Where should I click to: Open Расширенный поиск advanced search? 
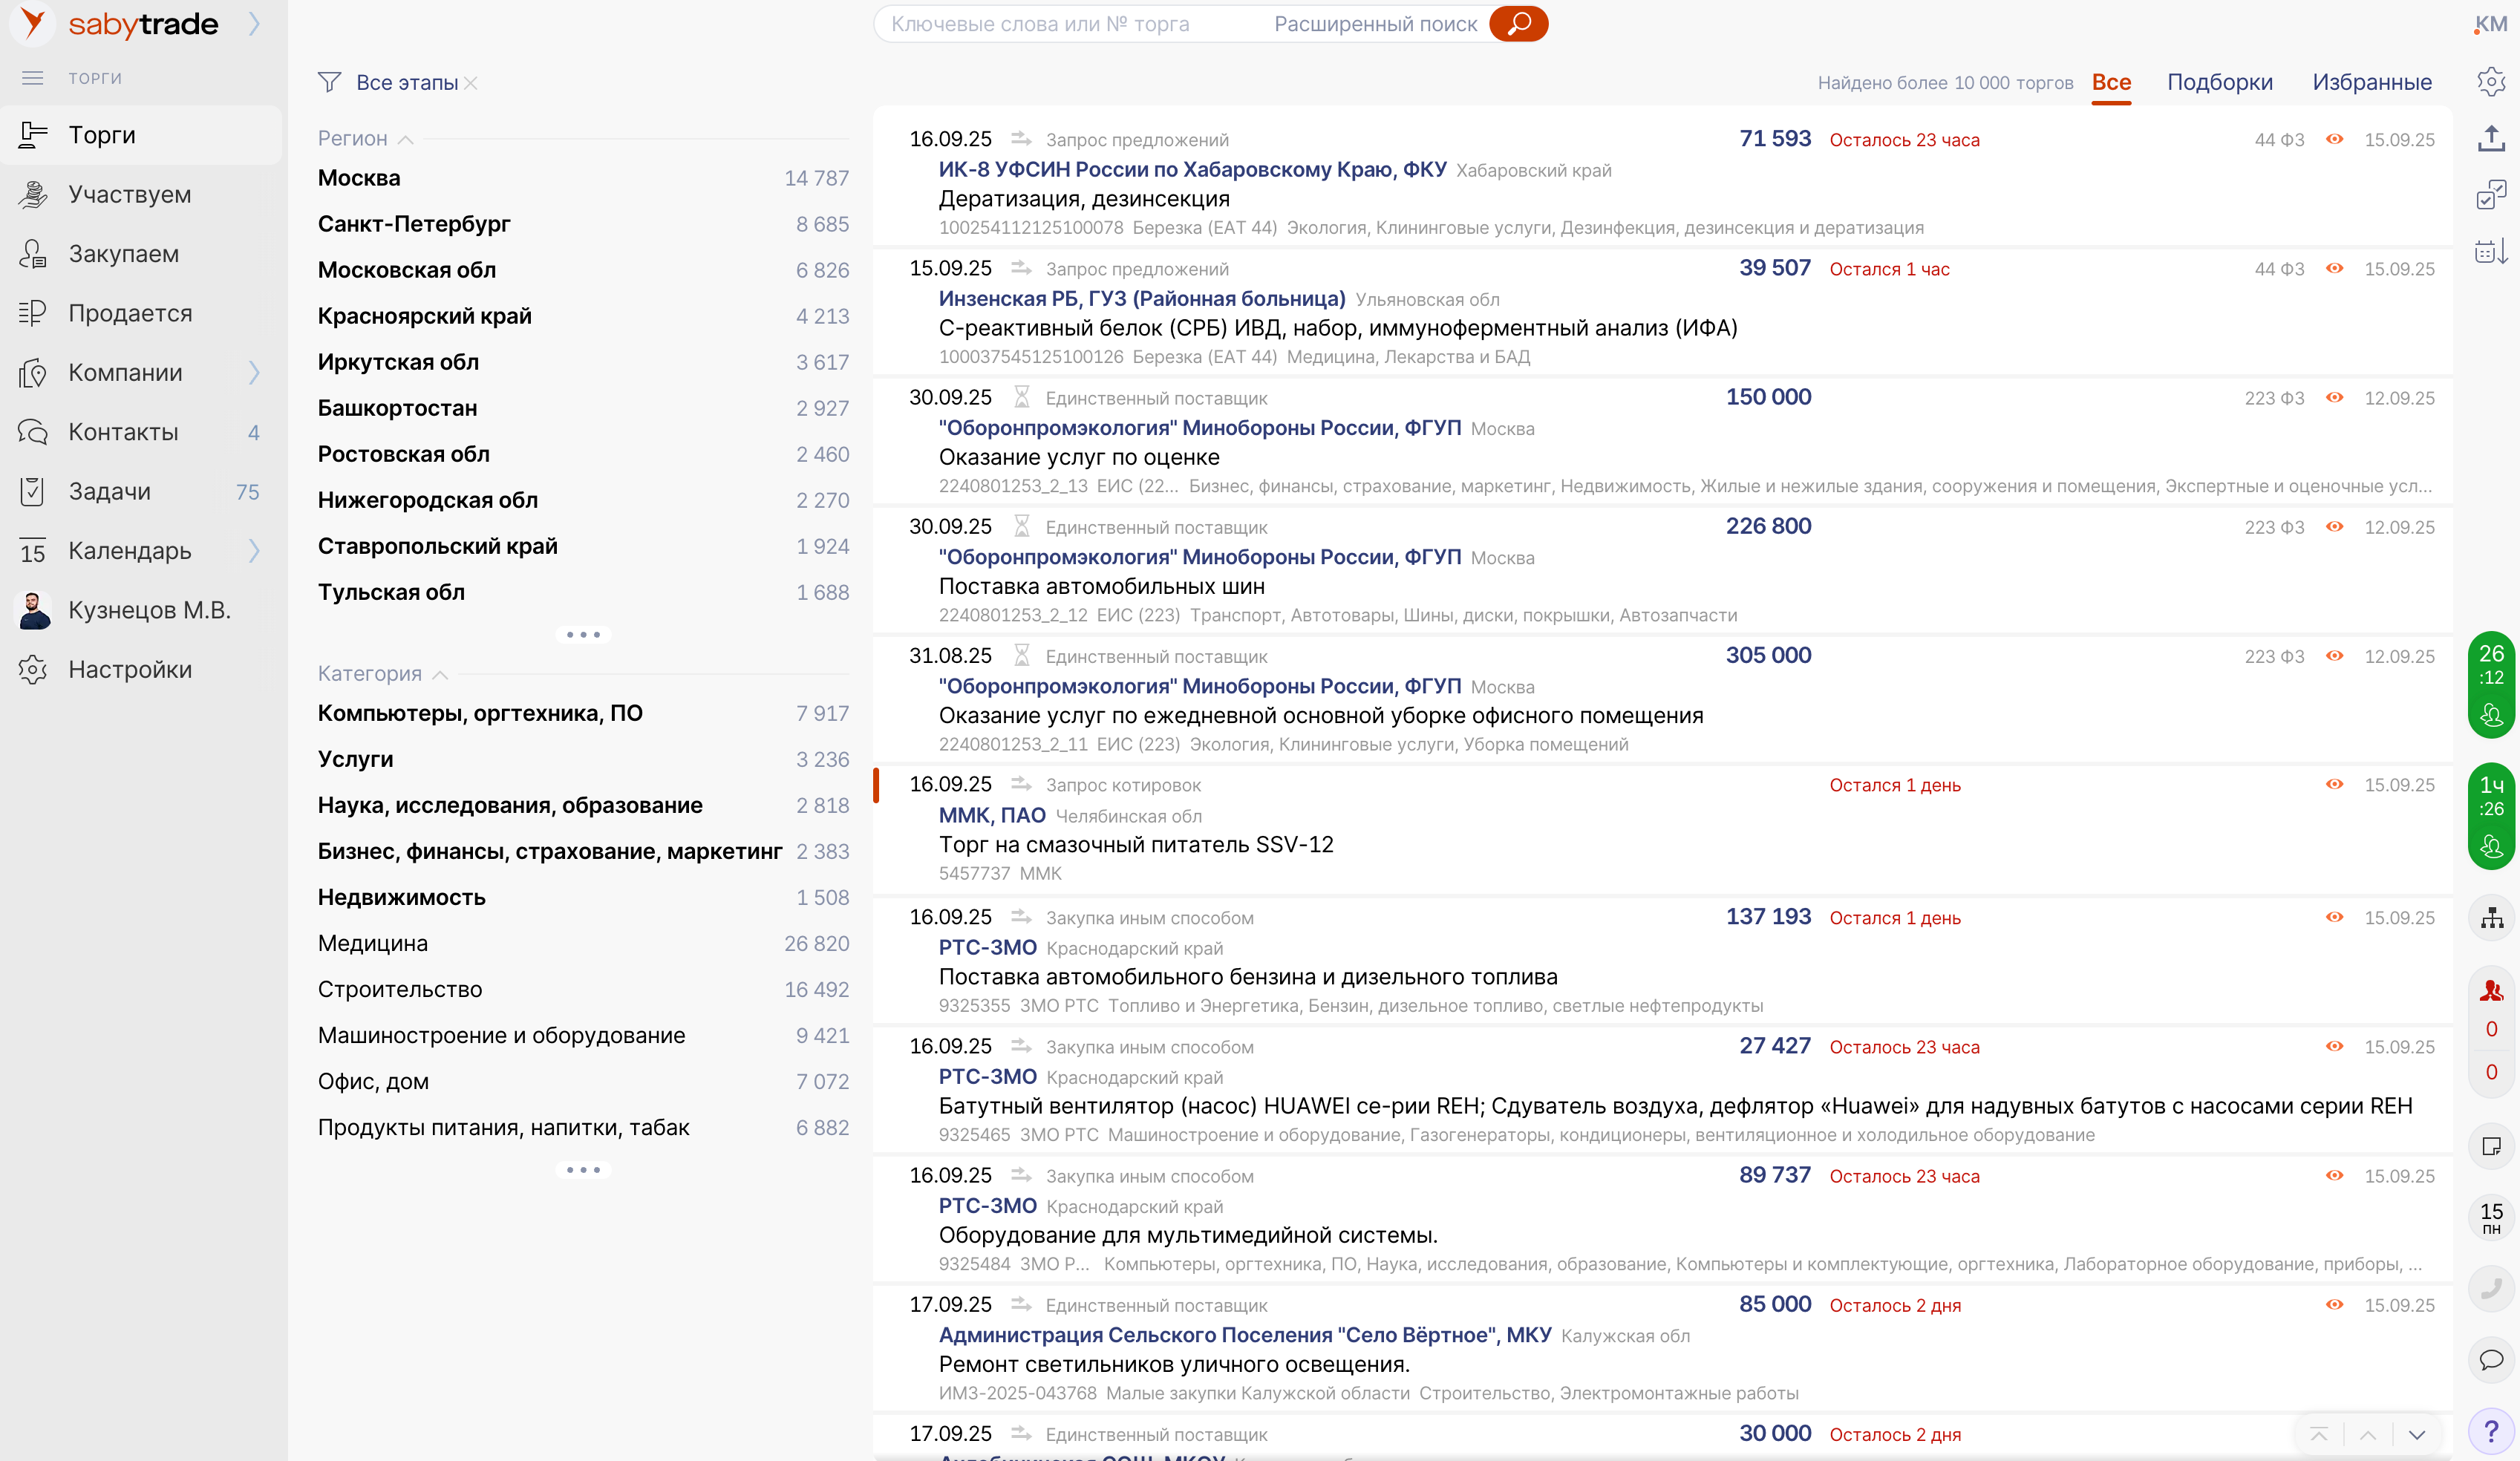pos(1375,24)
